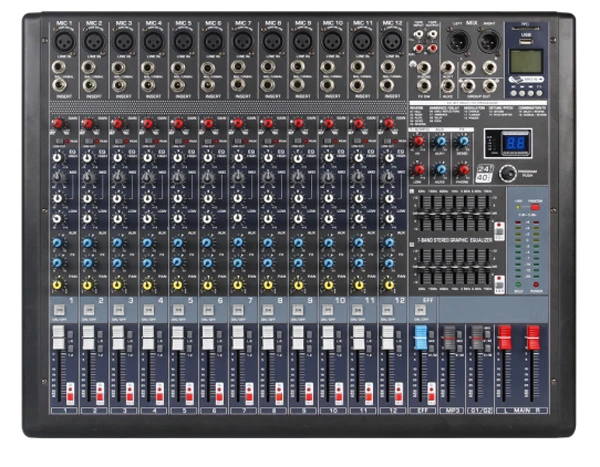Click the MIX RIGHT XLR output
The width and height of the screenshot is (600, 467).
click(489, 41)
